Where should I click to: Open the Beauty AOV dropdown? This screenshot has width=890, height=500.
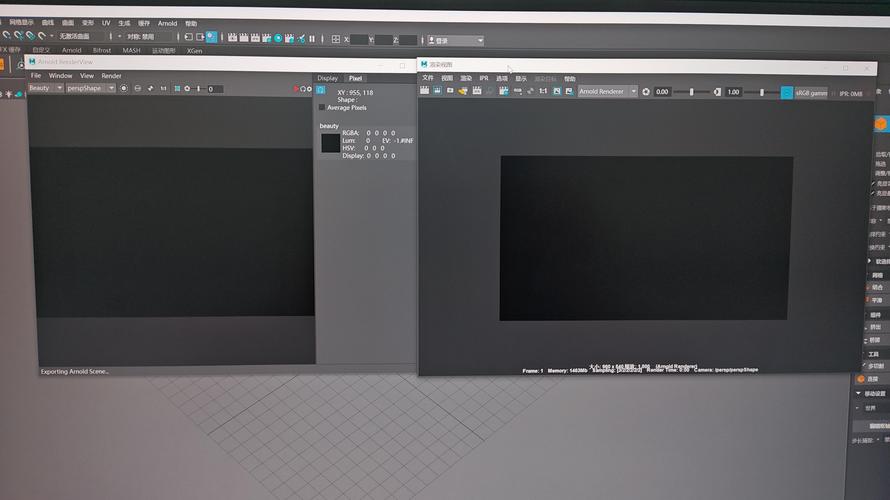(45, 88)
